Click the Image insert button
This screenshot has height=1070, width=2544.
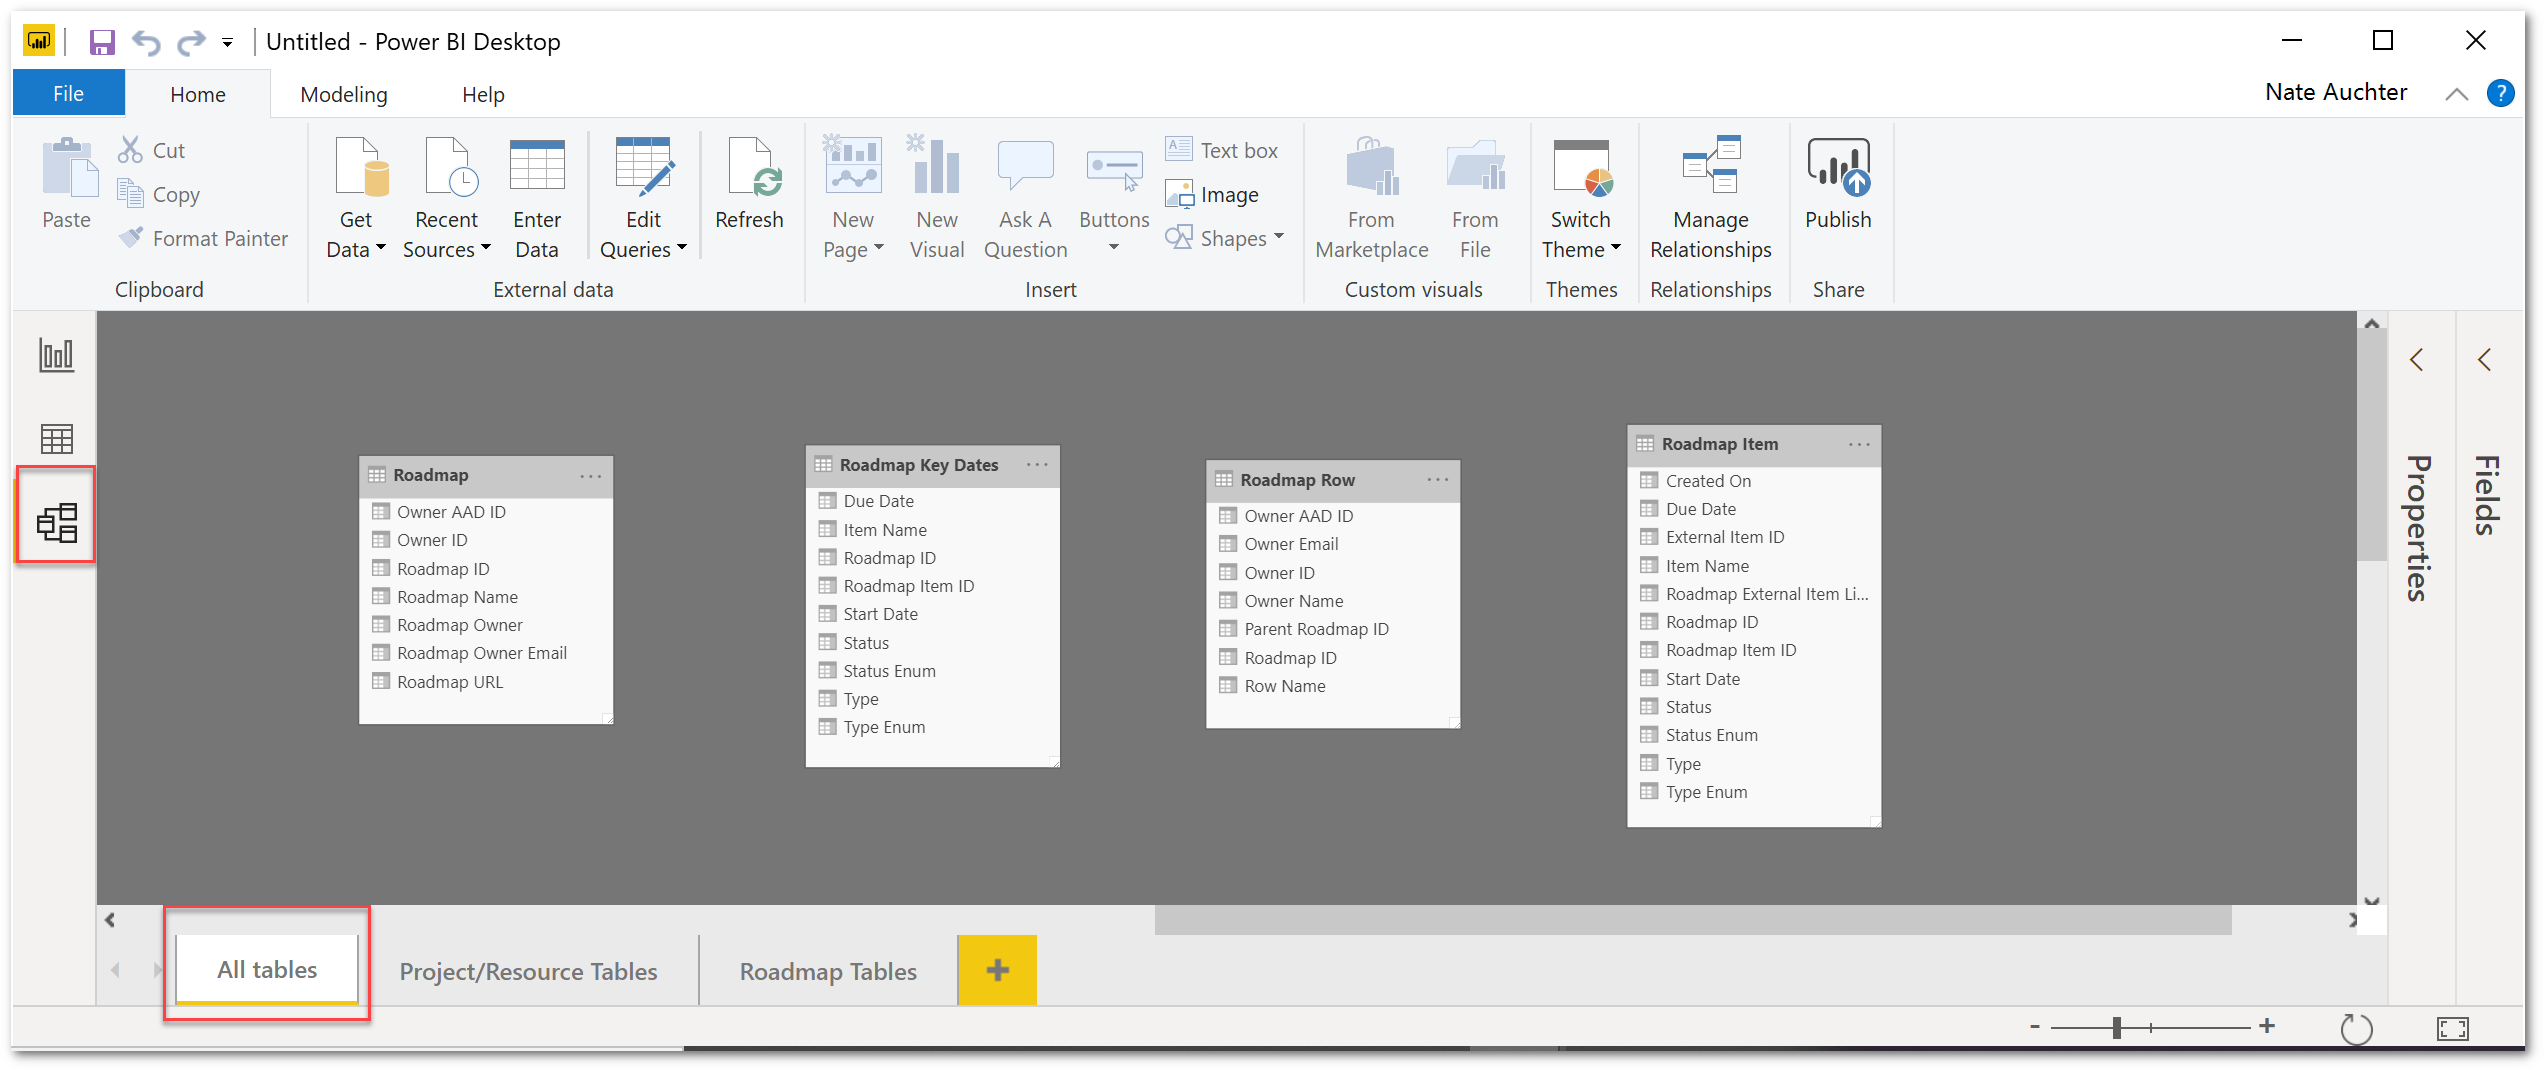[x=1212, y=194]
